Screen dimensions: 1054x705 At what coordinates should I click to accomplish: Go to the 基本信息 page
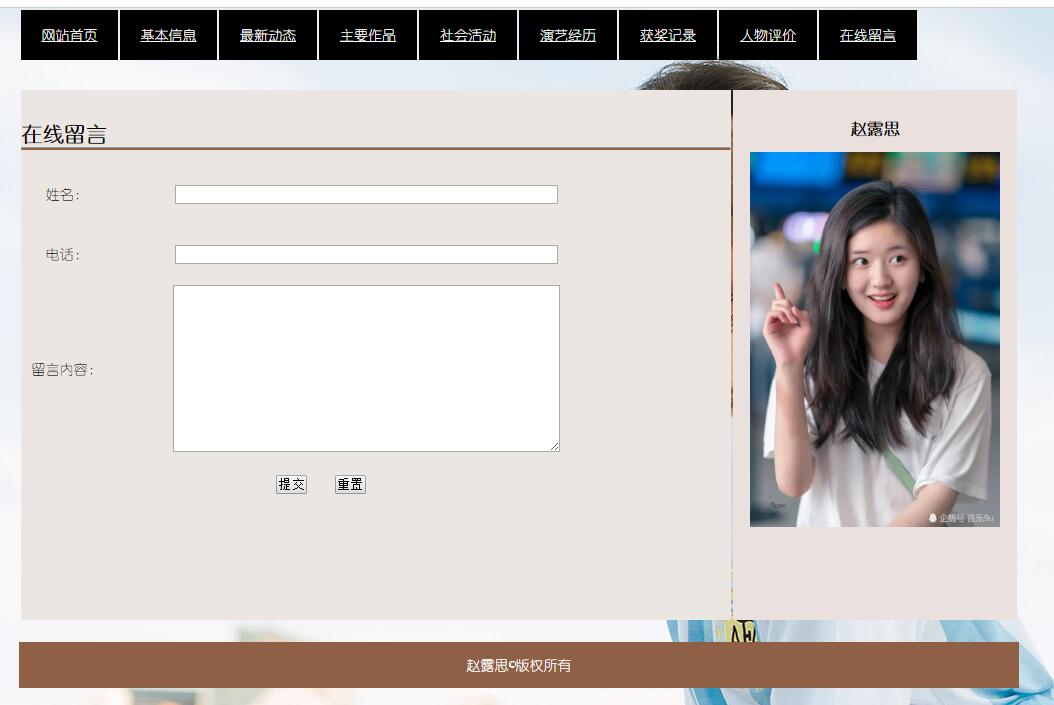coord(168,35)
